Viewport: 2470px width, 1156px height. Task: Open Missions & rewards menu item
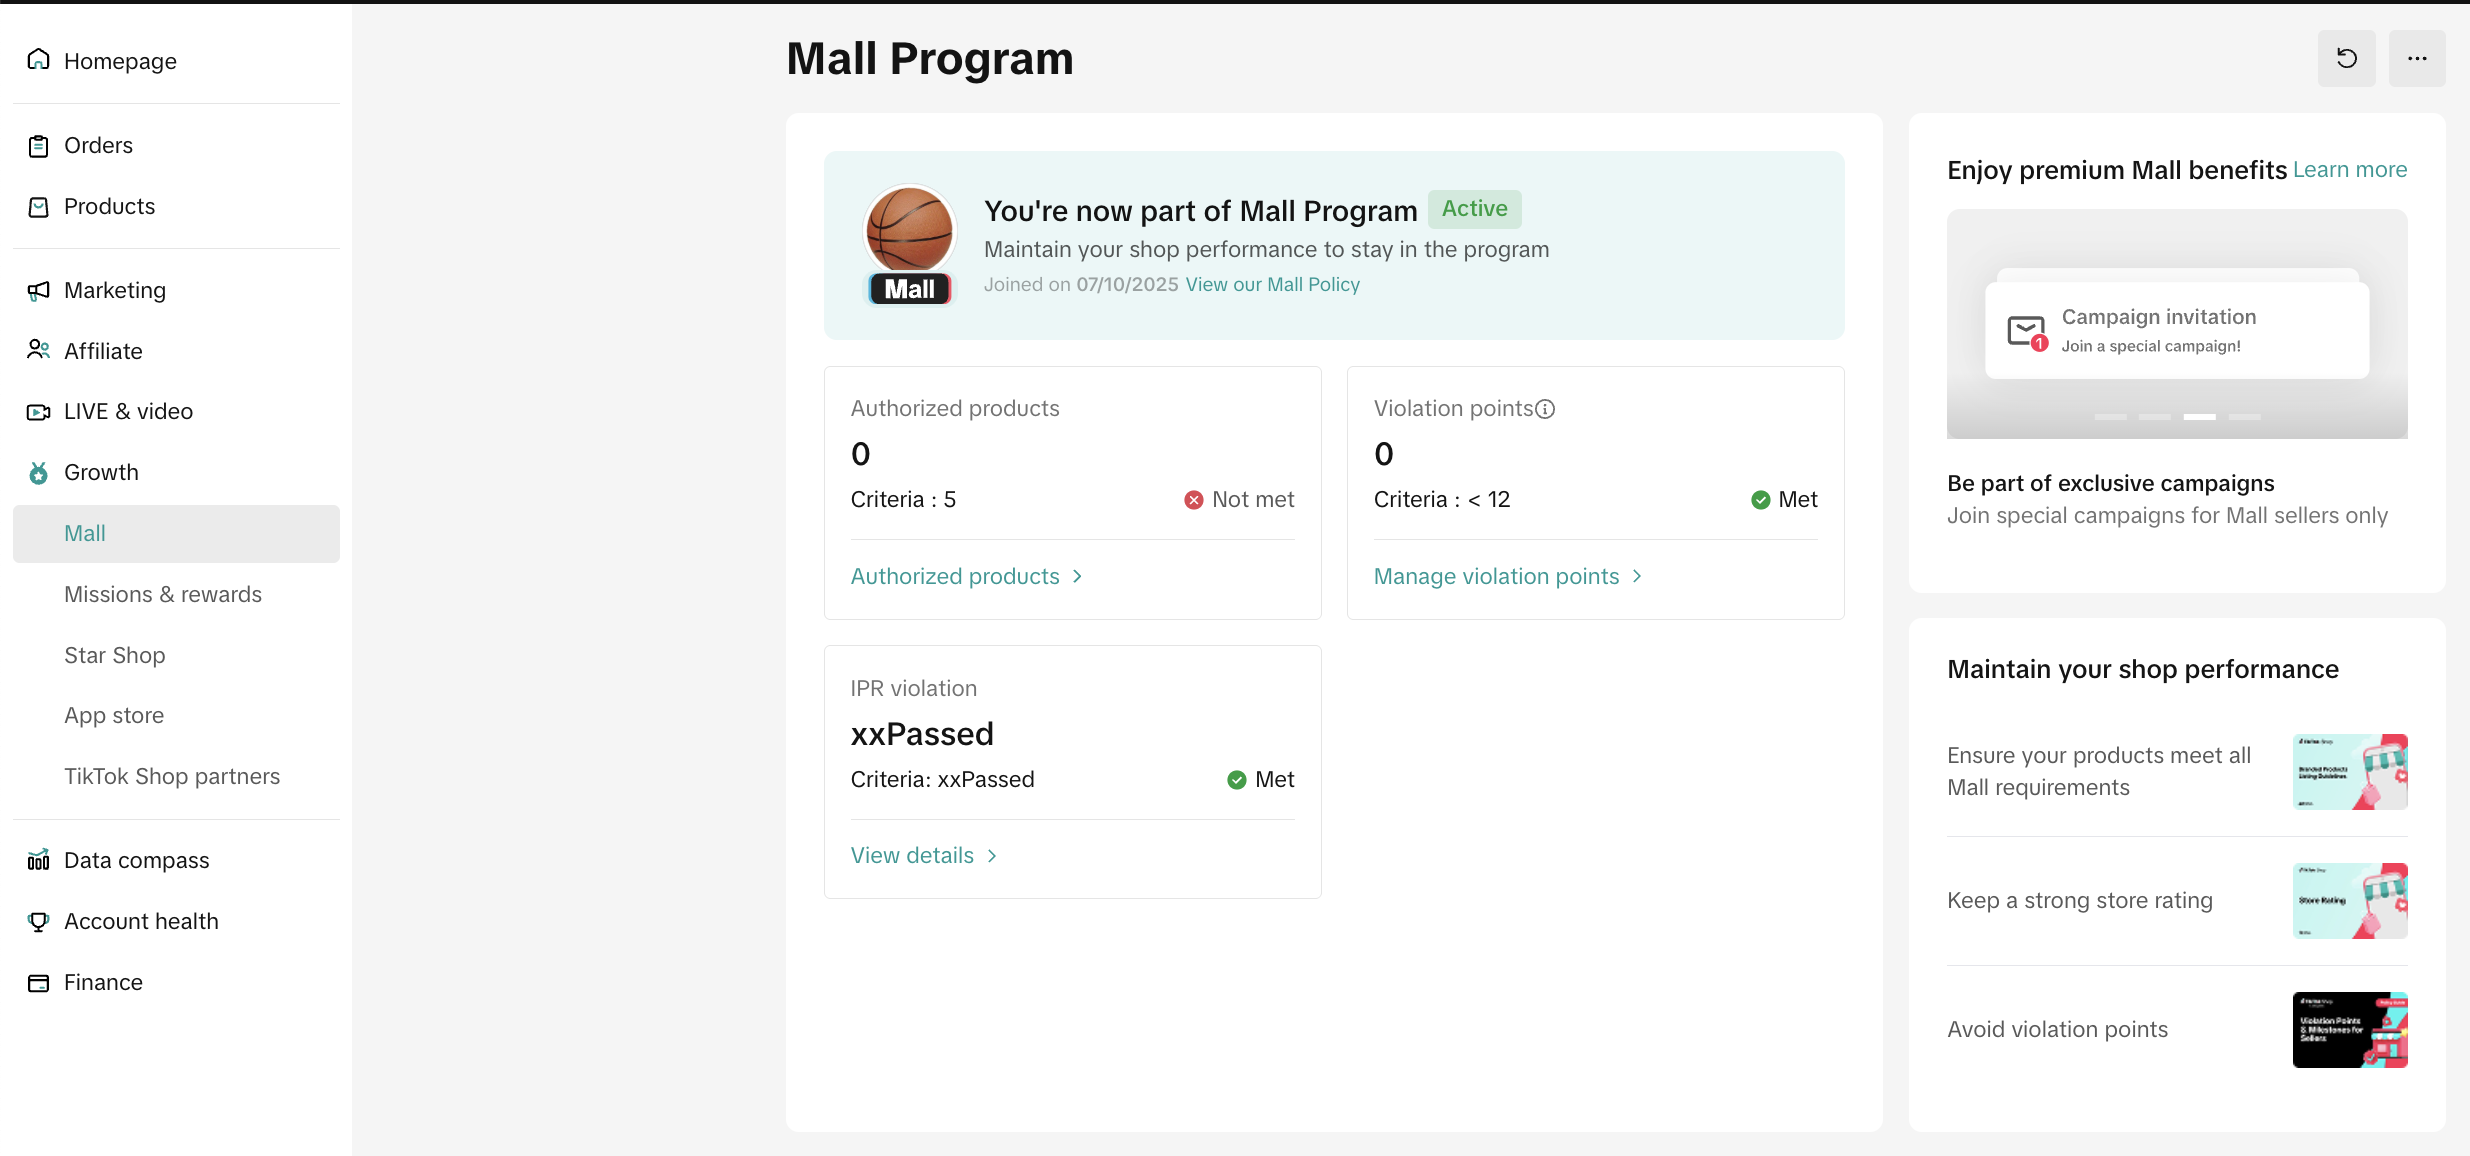tap(163, 595)
